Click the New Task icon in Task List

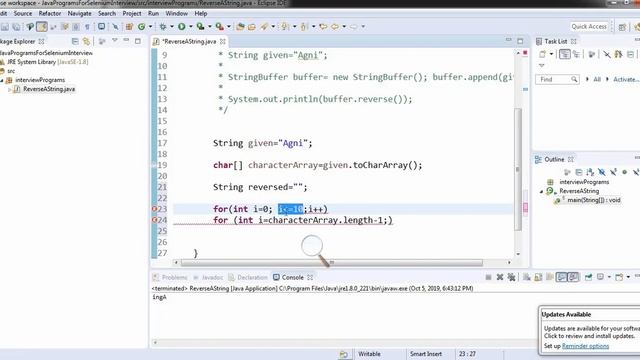tap(542, 54)
